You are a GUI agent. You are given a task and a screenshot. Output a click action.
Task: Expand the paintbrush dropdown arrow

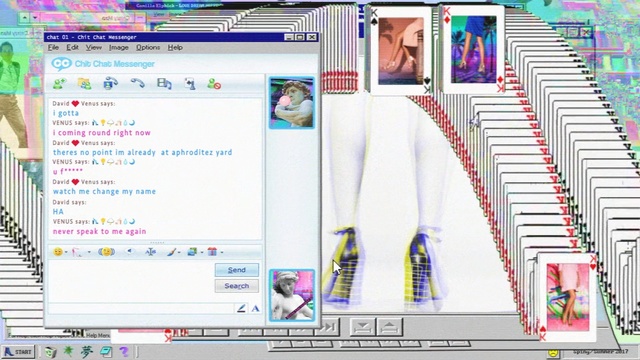(x=179, y=252)
